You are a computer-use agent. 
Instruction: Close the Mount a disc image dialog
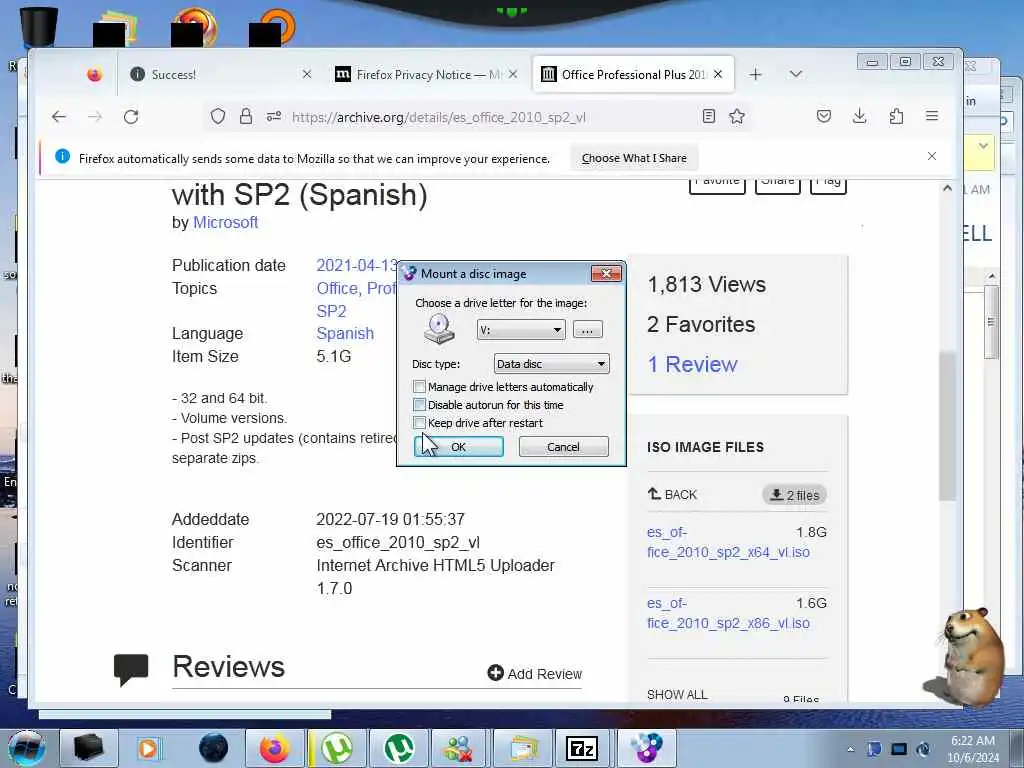coord(606,274)
